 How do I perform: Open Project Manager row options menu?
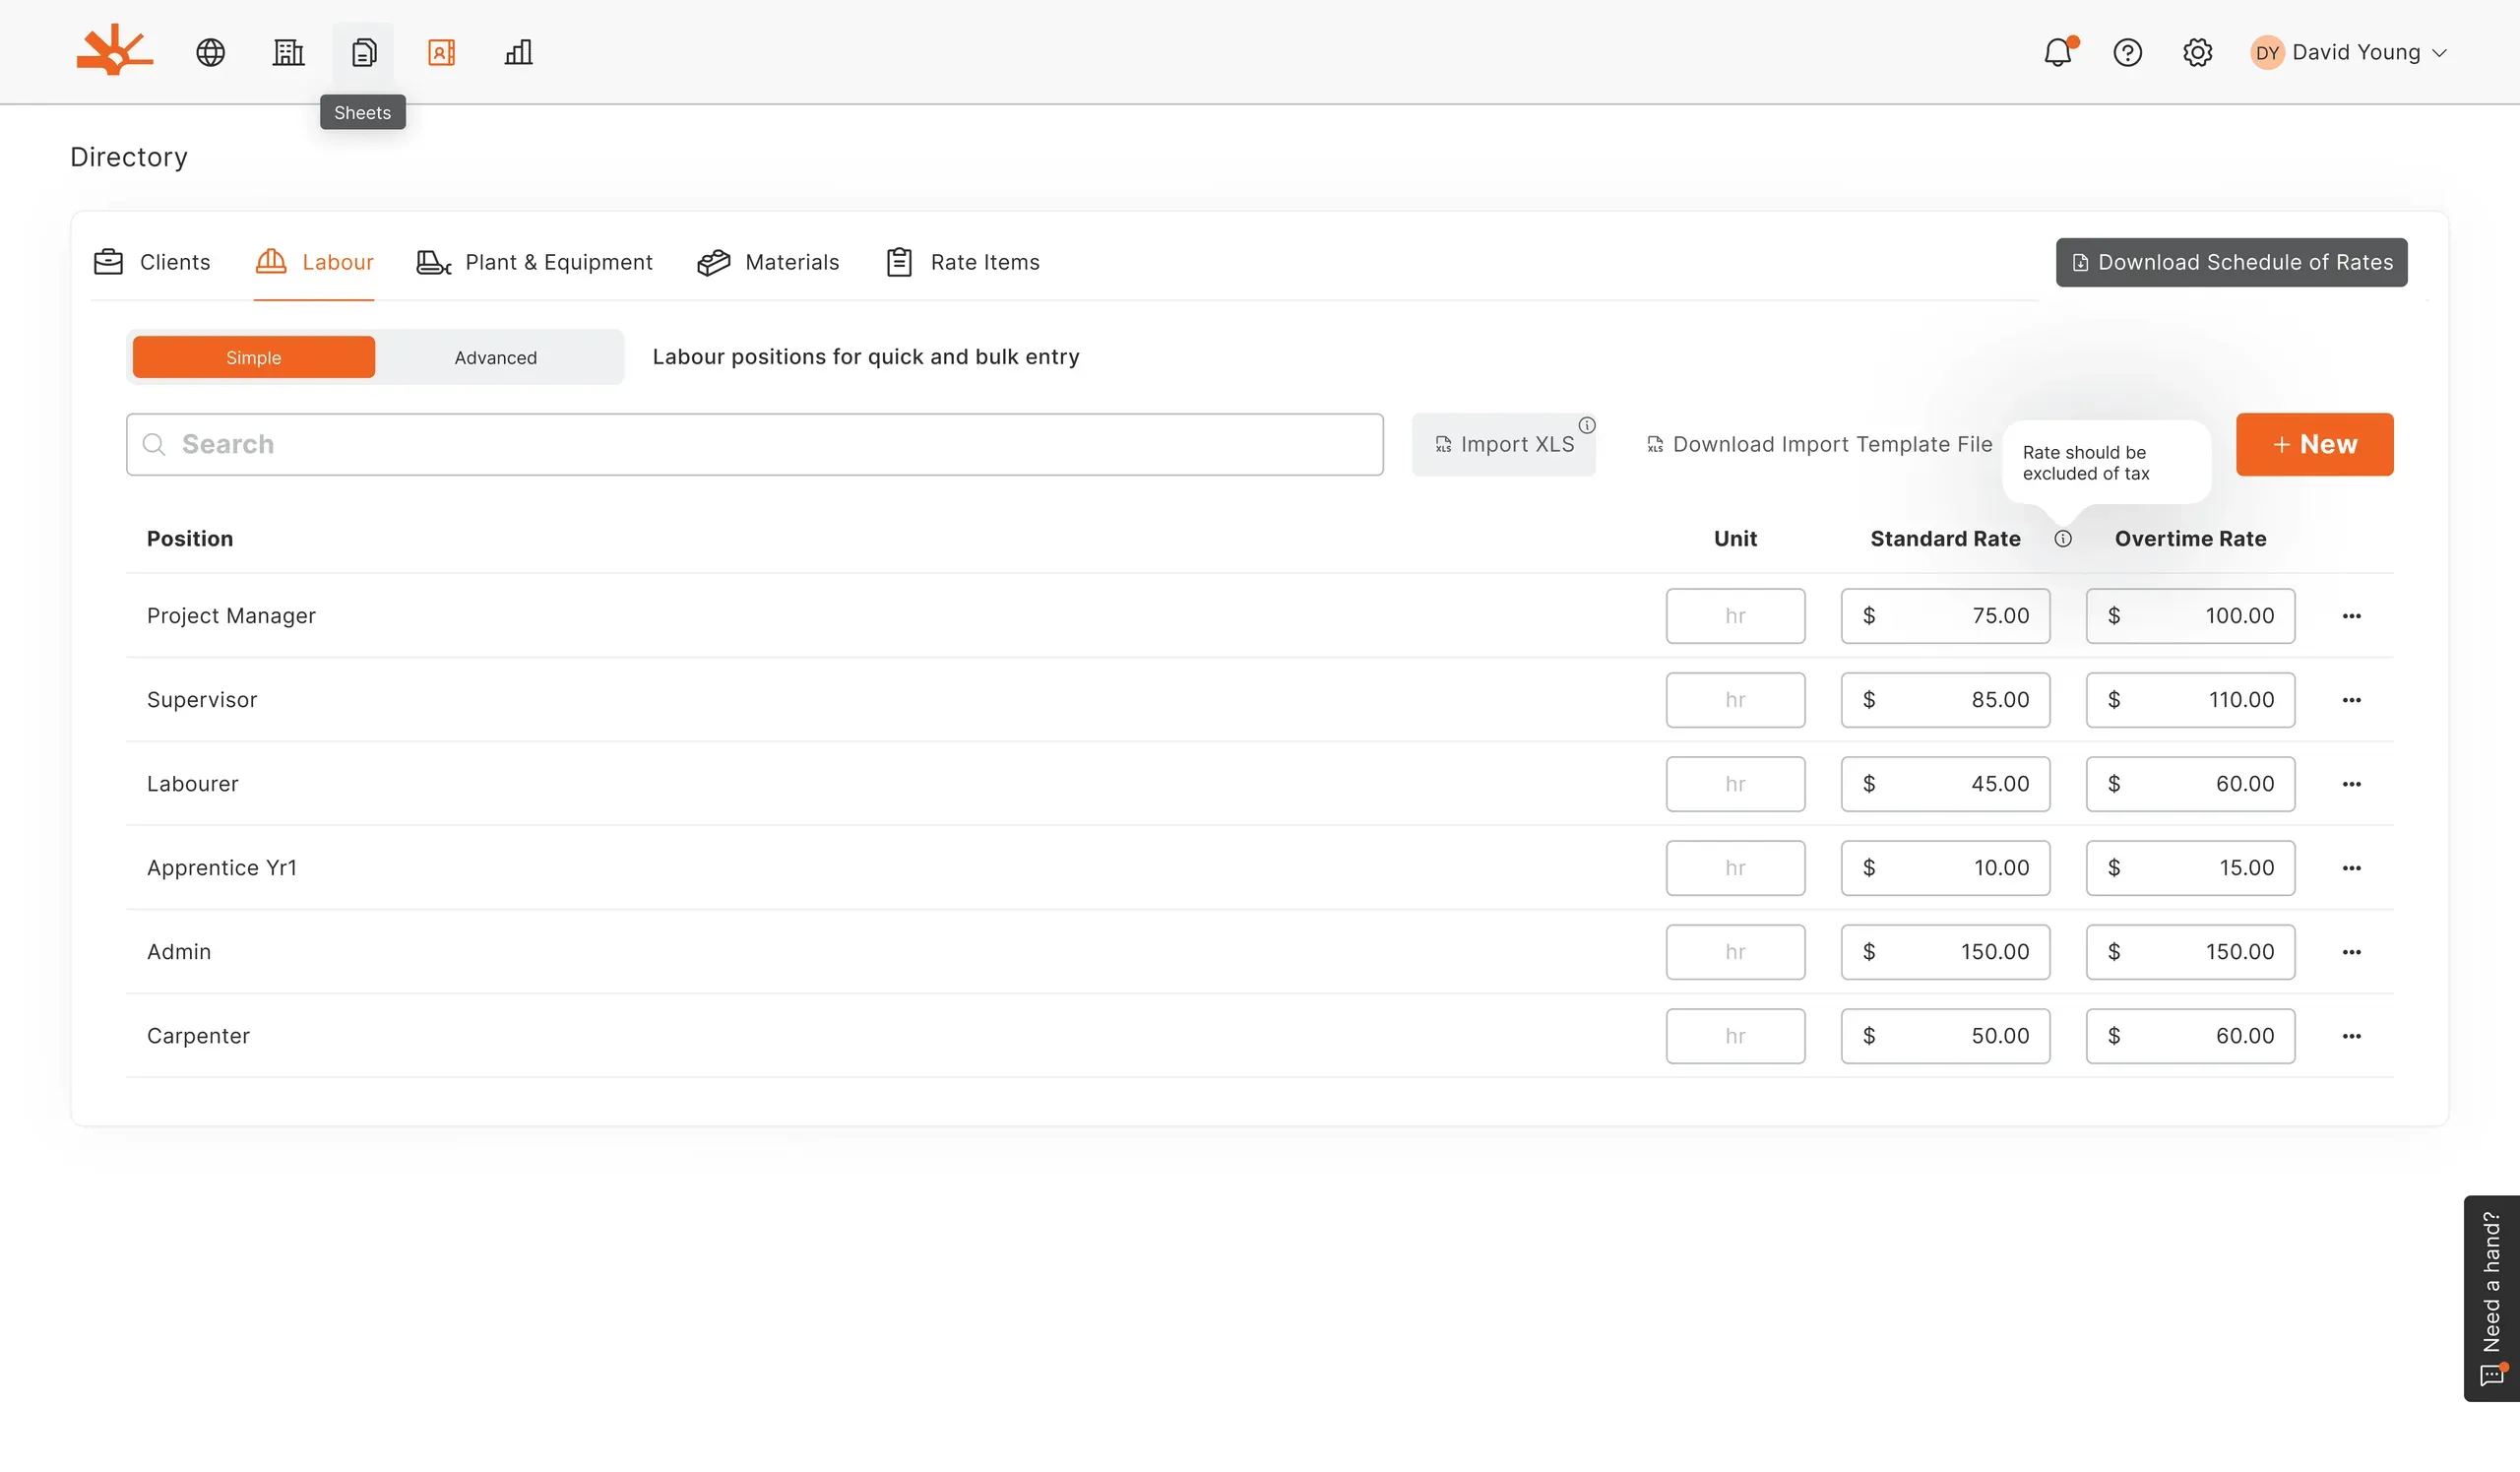coord(2351,616)
